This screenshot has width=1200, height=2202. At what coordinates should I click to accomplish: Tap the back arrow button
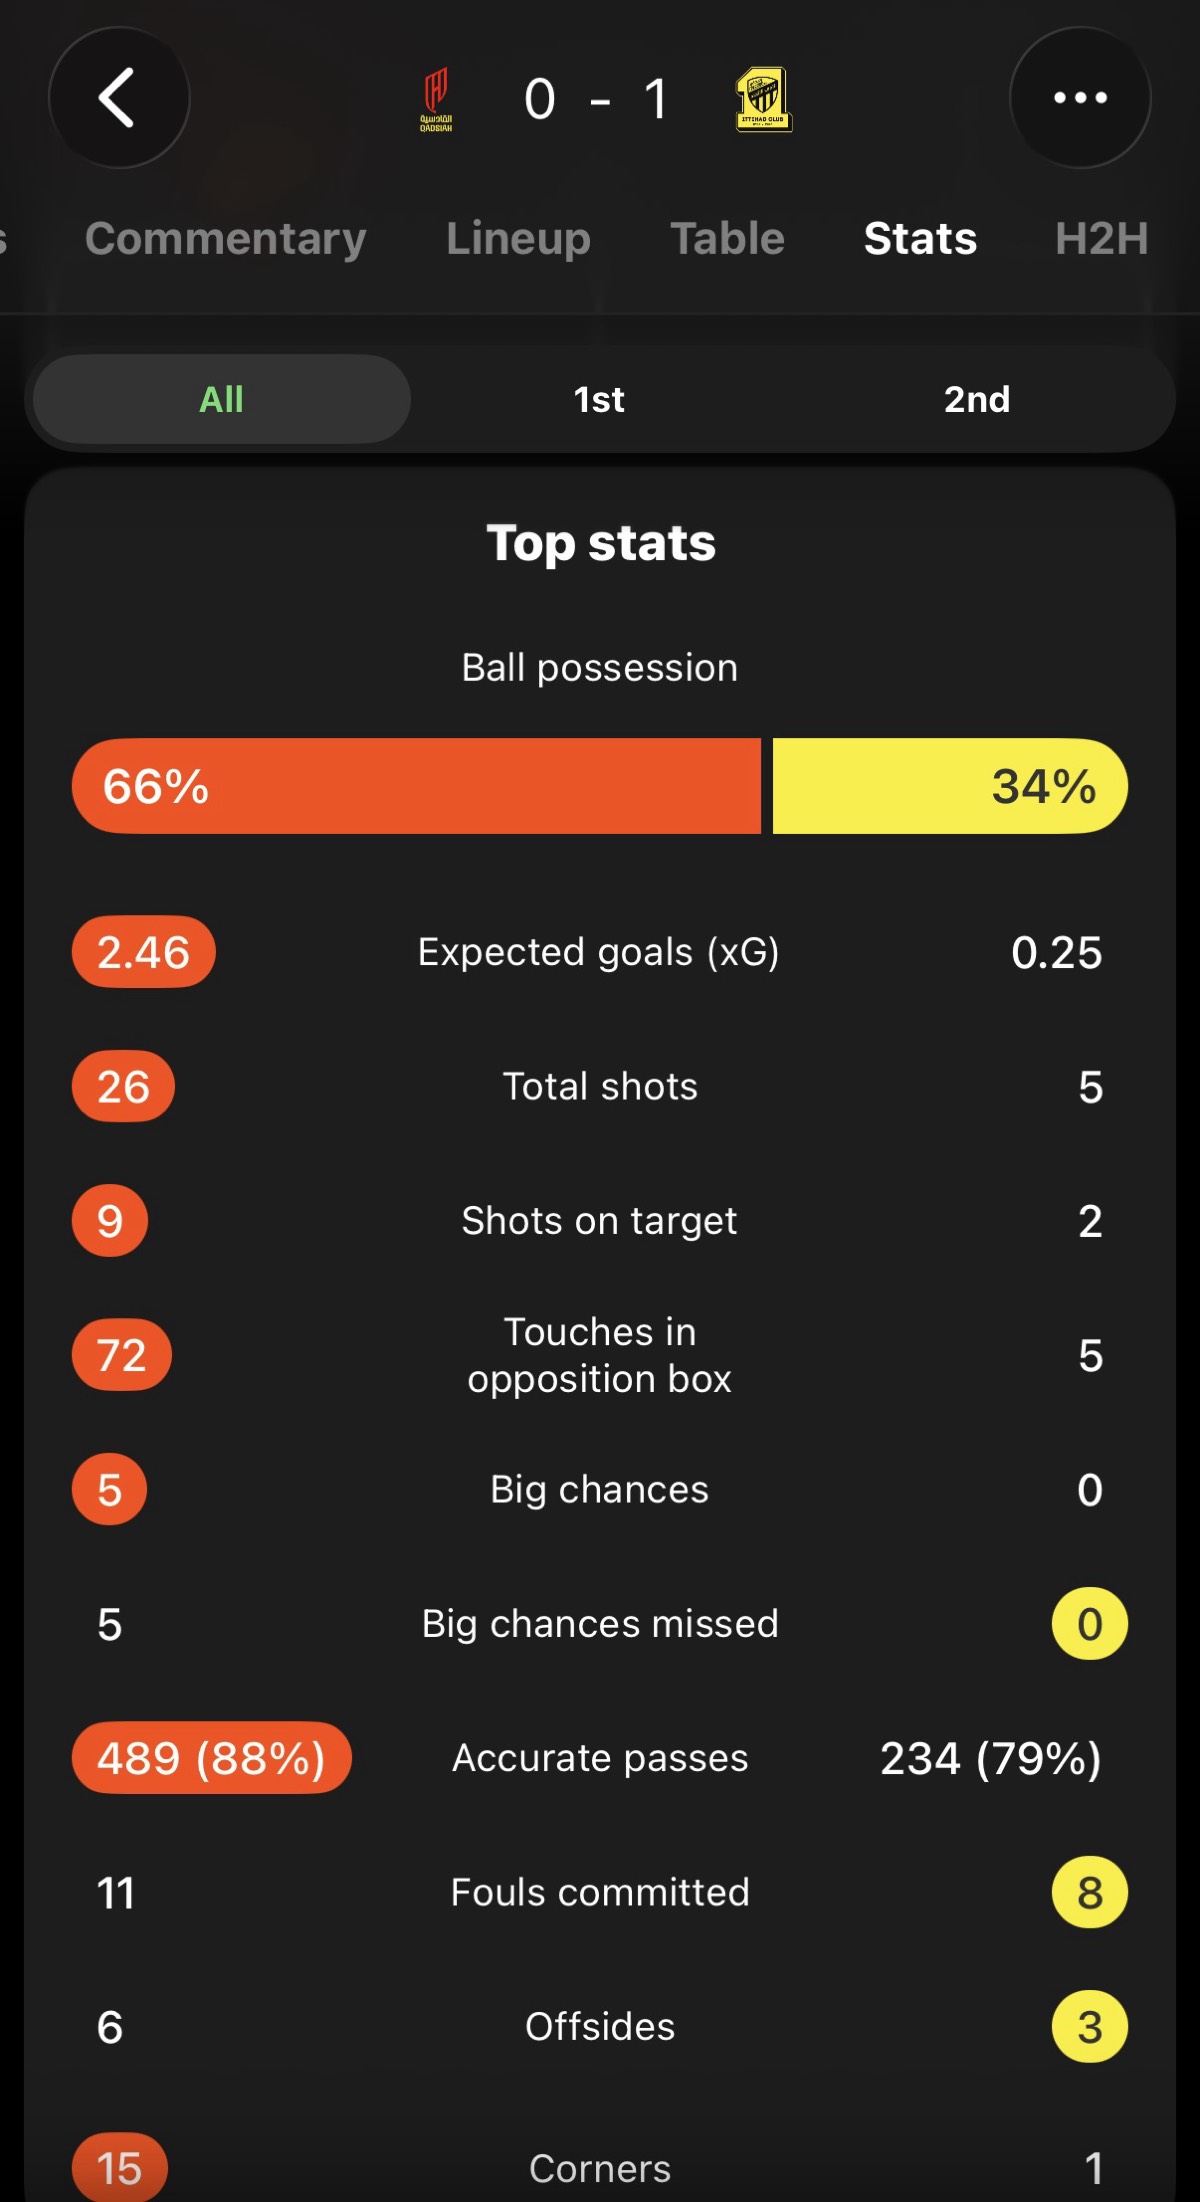point(119,98)
